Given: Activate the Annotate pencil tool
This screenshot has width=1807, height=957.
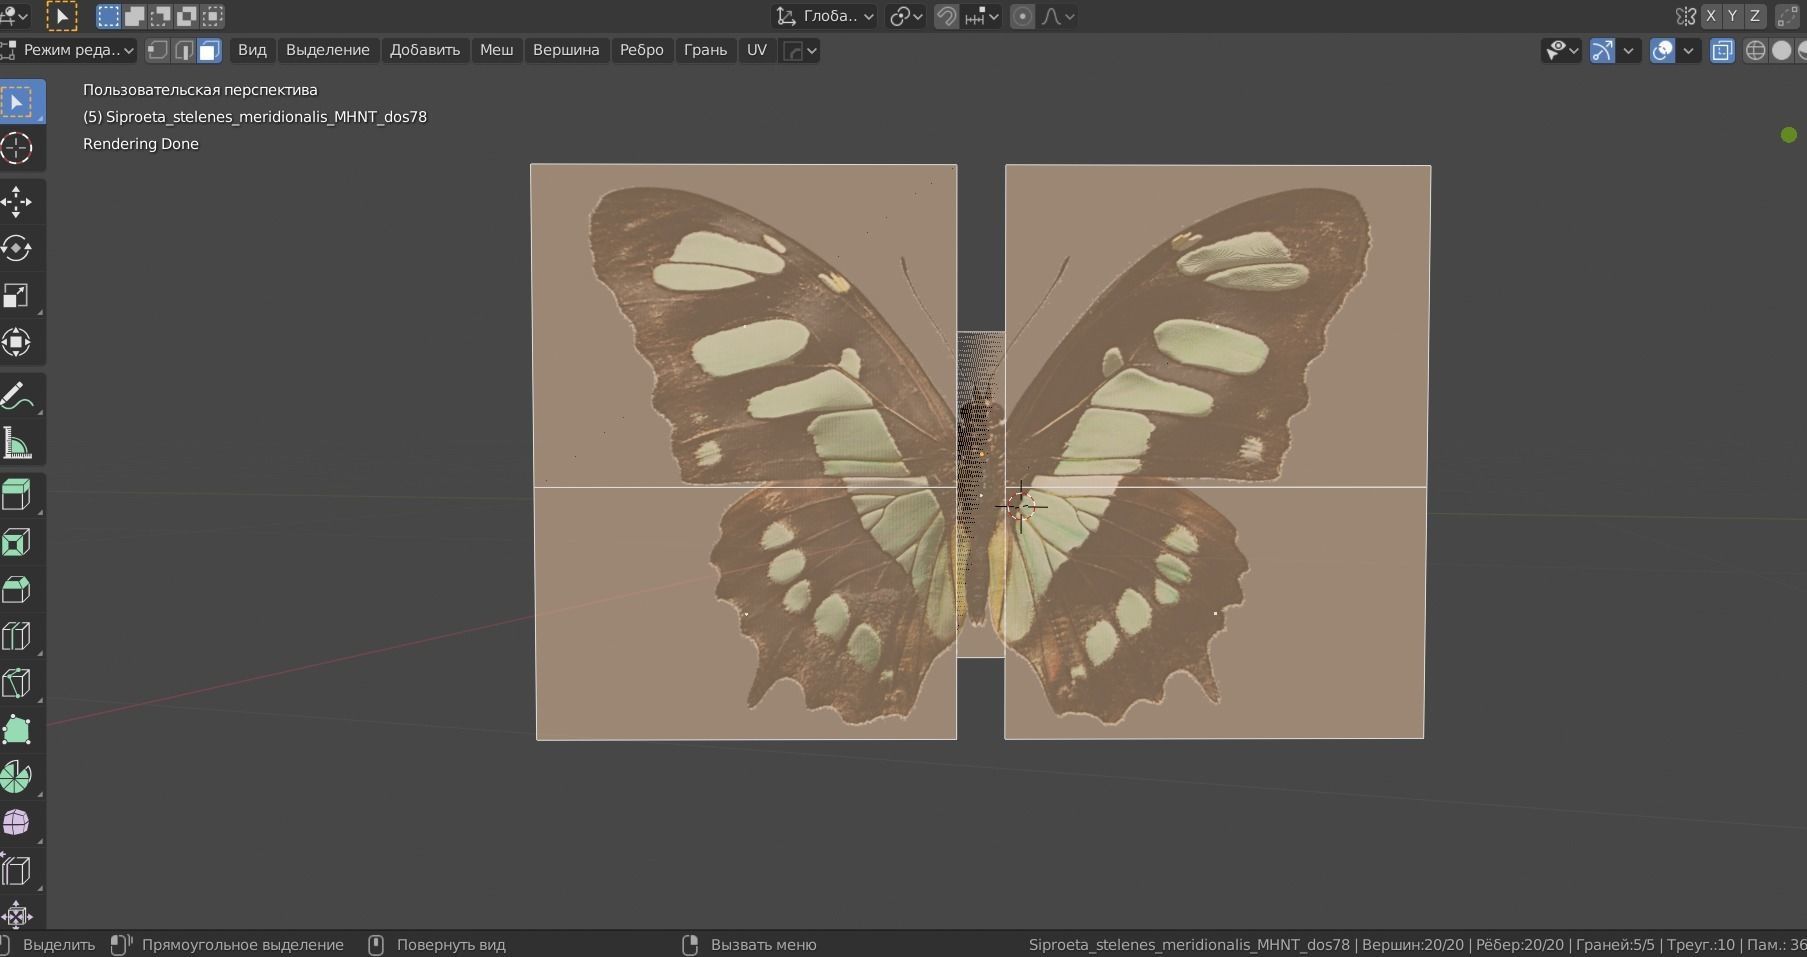Looking at the screenshot, I should pos(17,396).
